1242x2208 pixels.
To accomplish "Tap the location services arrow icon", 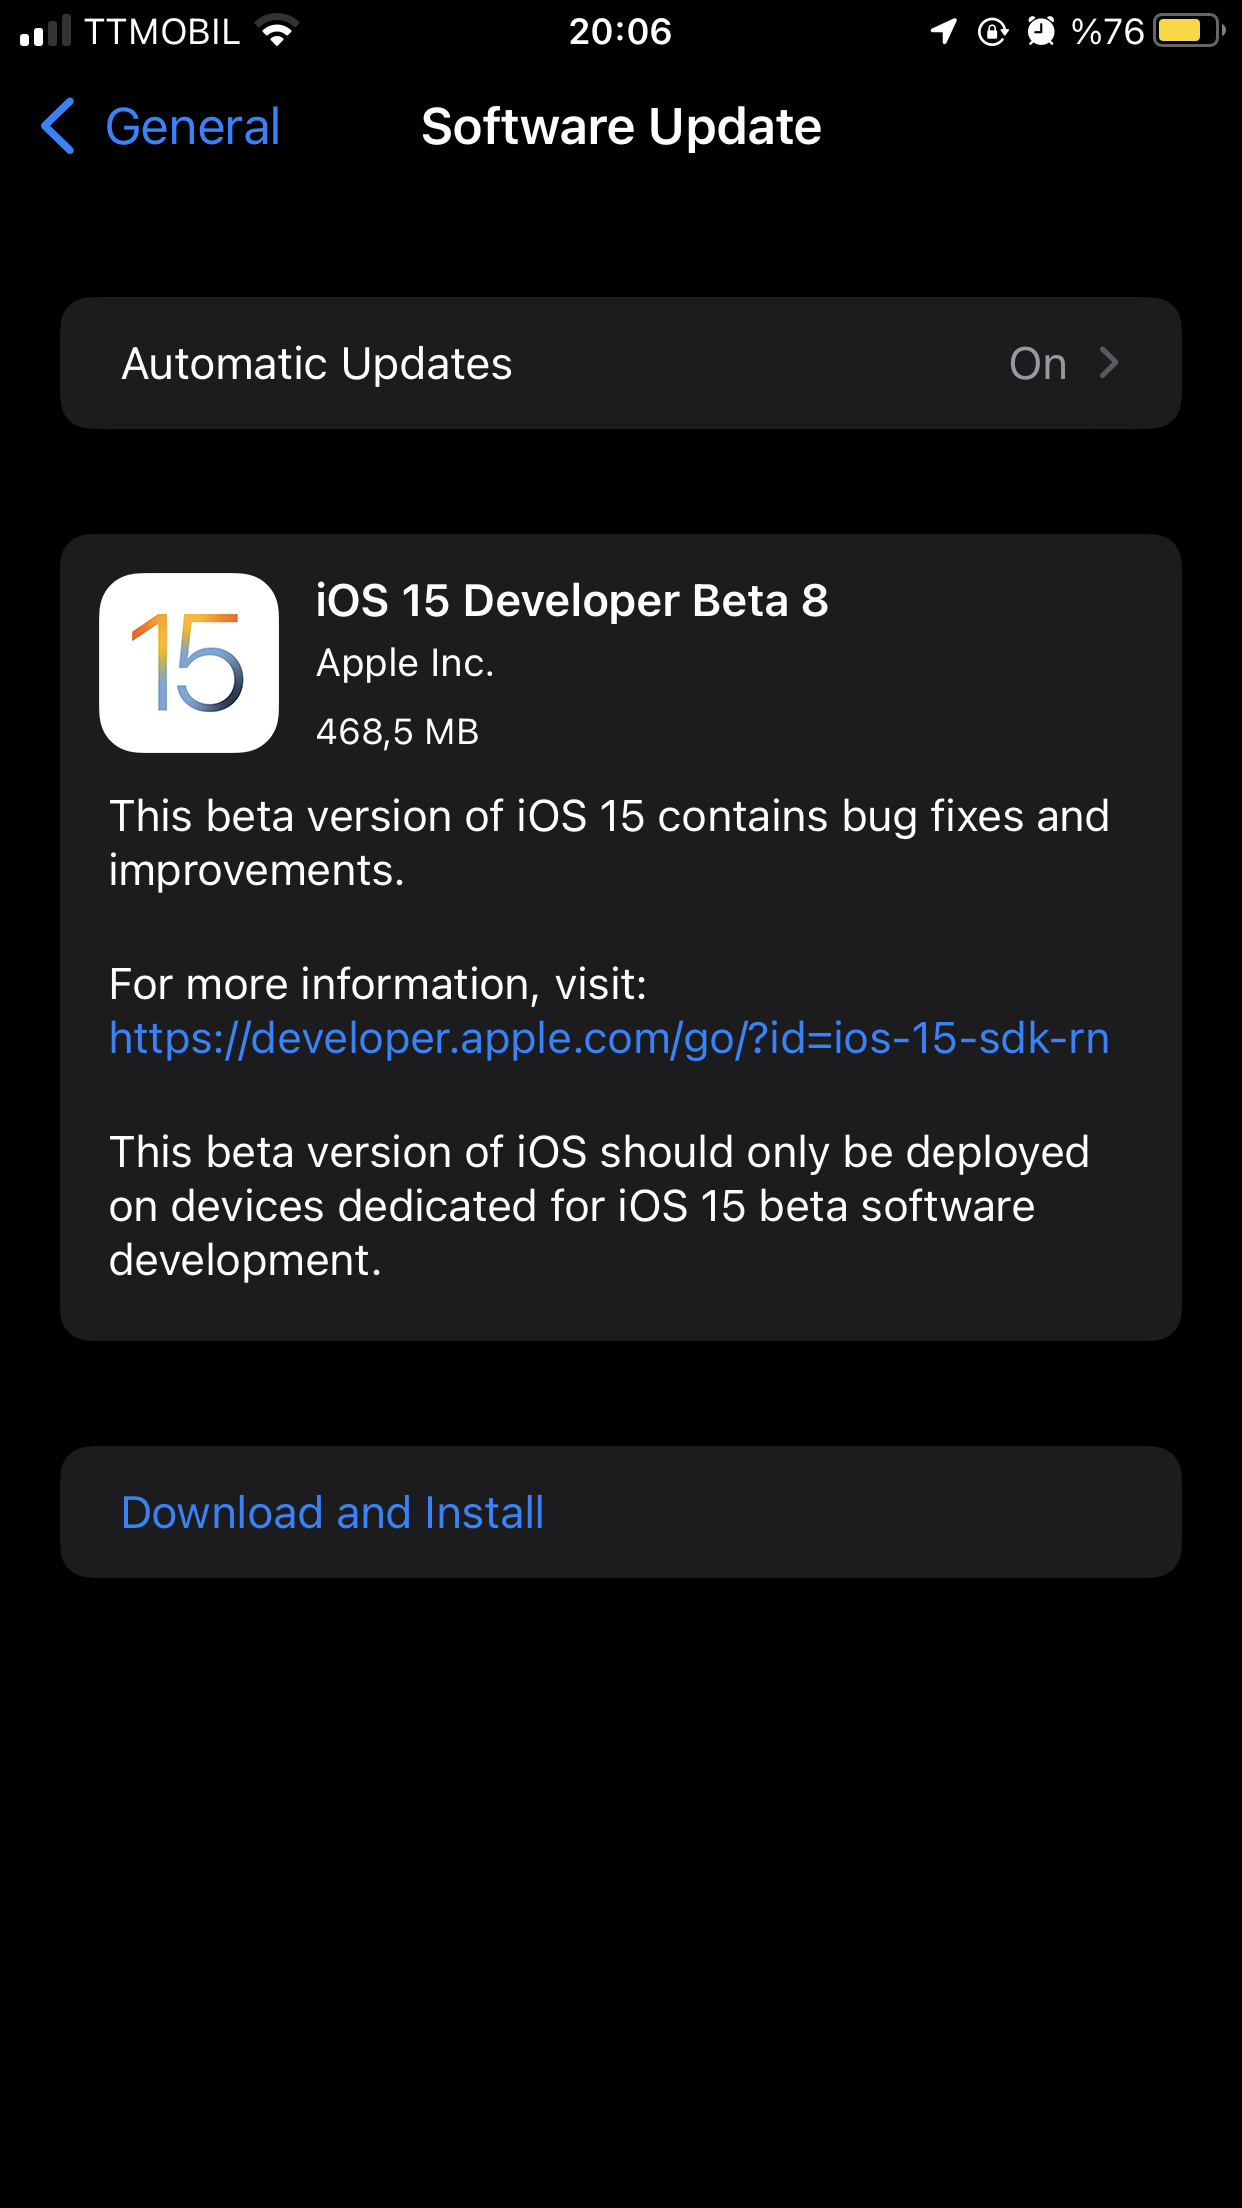I will click(x=943, y=32).
